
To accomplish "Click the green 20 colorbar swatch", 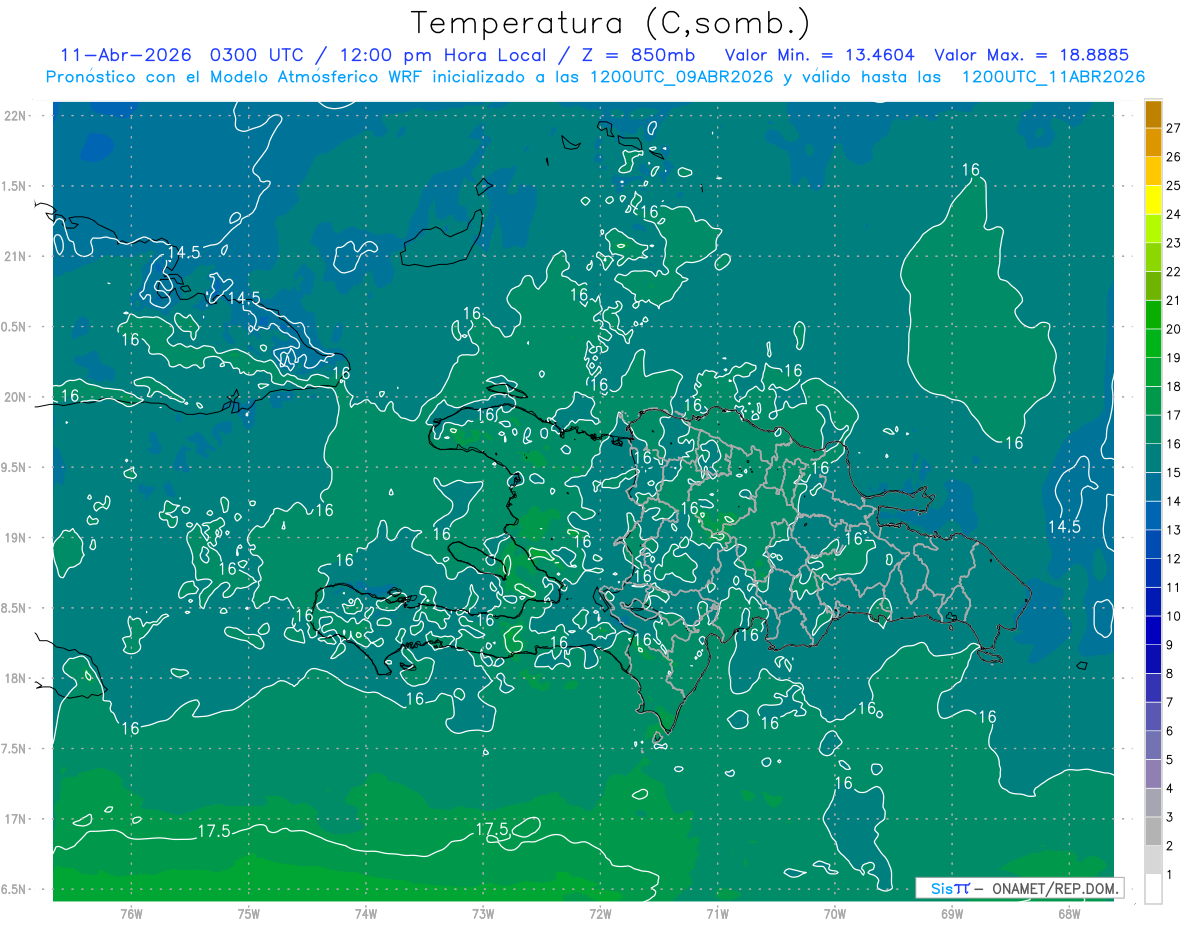I will pyautogui.click(x=1153, y=315).
